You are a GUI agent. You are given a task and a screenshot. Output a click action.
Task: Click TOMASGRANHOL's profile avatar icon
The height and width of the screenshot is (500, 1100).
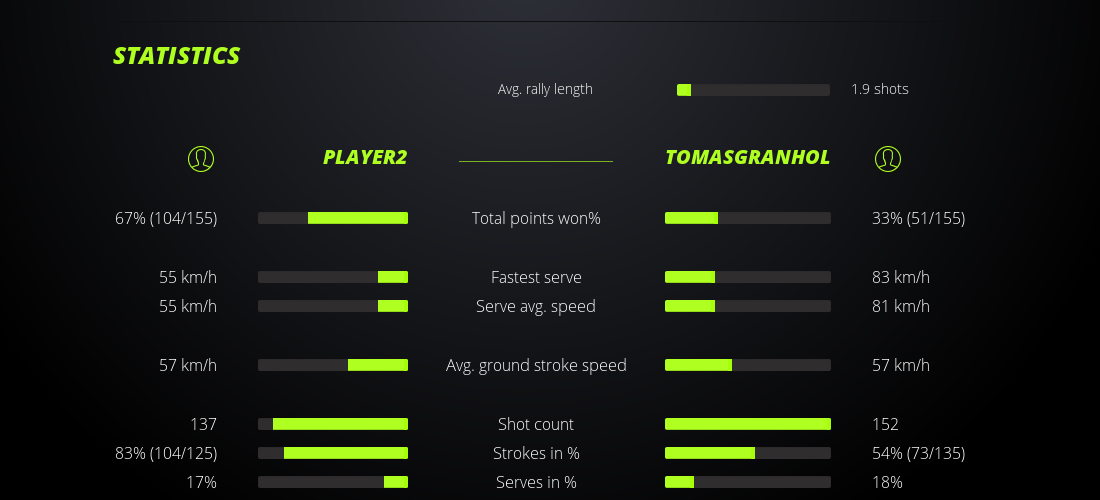click(x=887, y=158)
